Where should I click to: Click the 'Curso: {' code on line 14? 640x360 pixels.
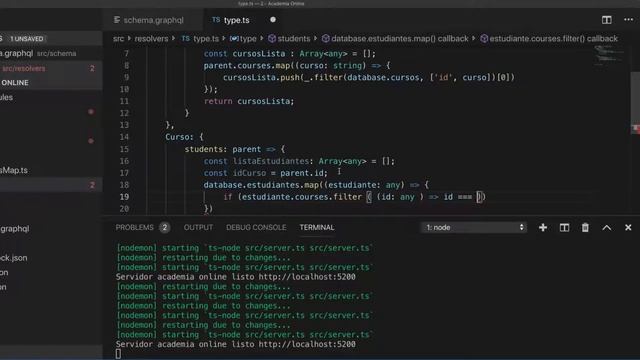point(184,137)
